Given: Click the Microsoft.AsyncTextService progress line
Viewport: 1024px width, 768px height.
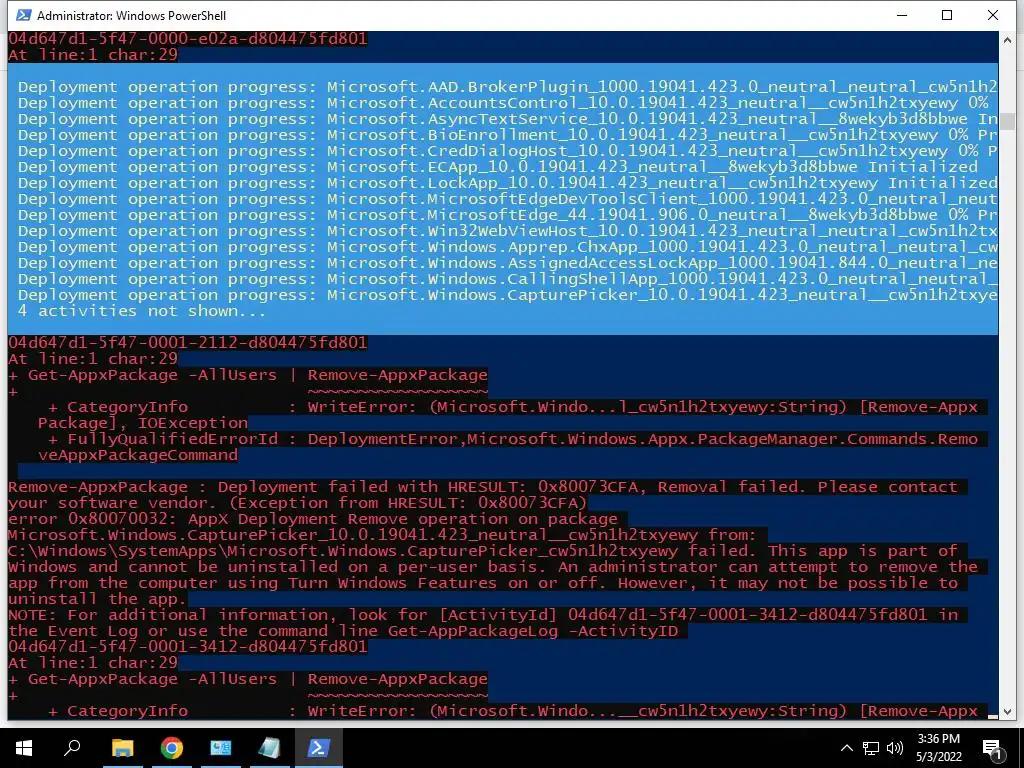Looking at the screenshot, I should click(x=507, y=119).
